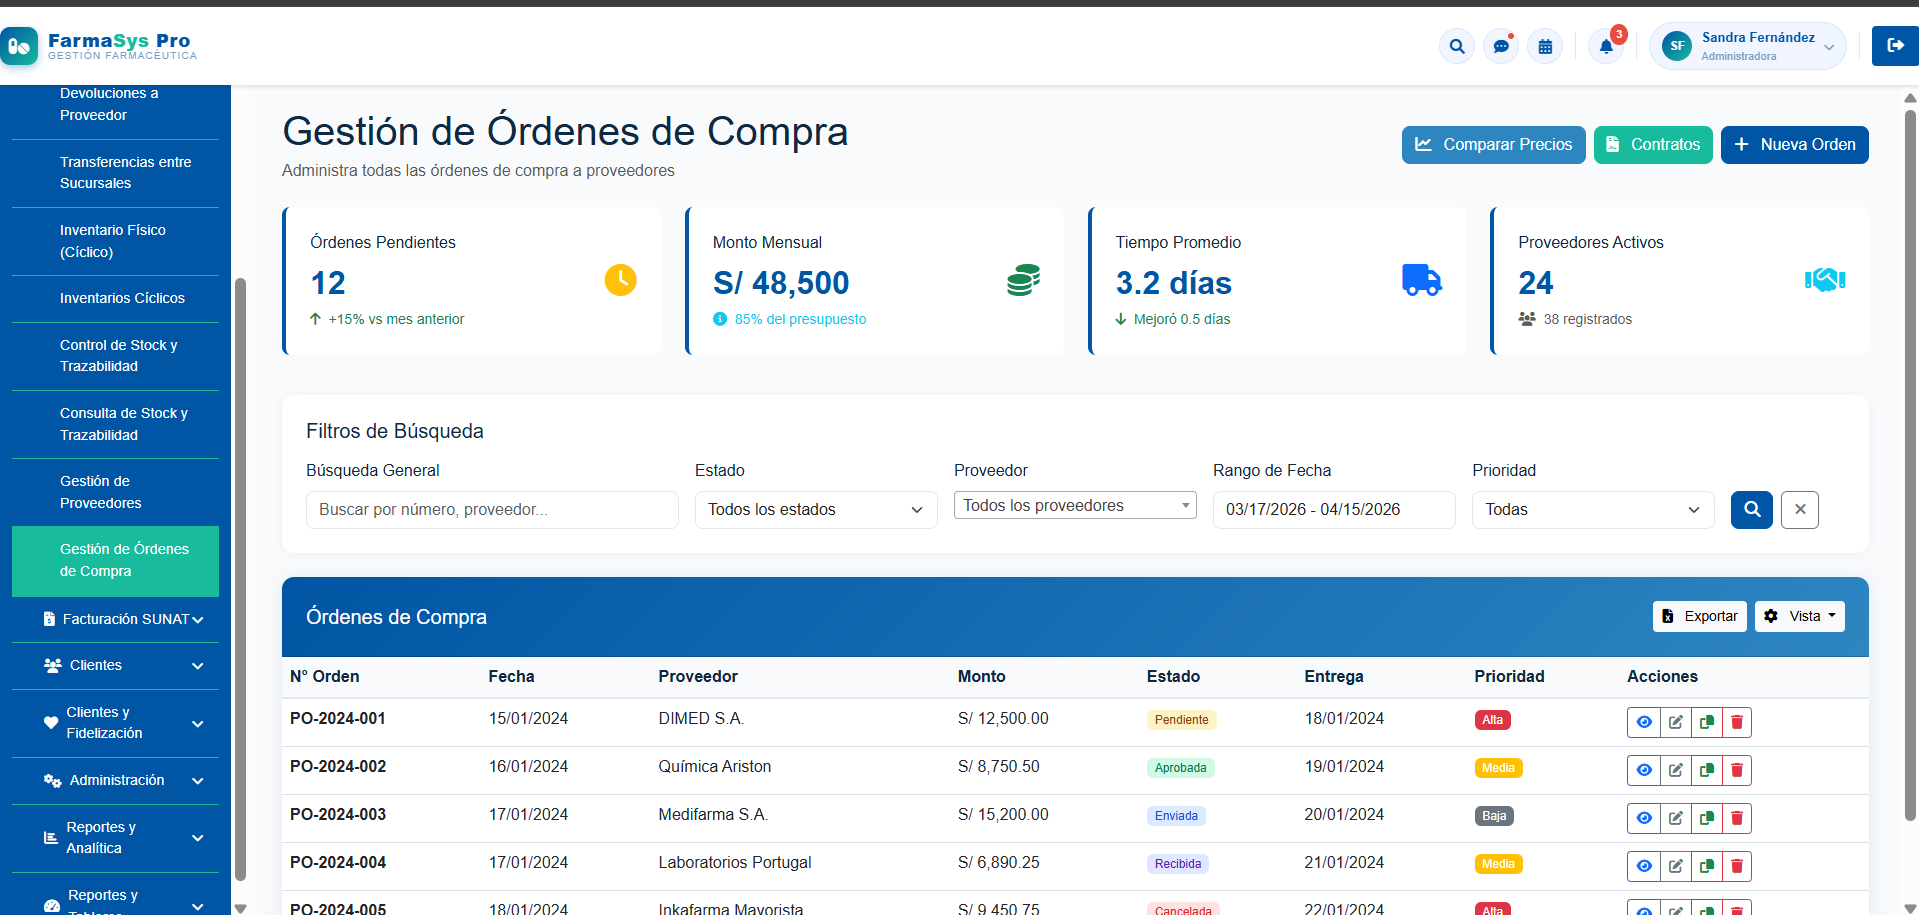Expand the Vista dropdown in the orders table
This screenshot has width=1919, height=915.
[x=1799, y=616]
